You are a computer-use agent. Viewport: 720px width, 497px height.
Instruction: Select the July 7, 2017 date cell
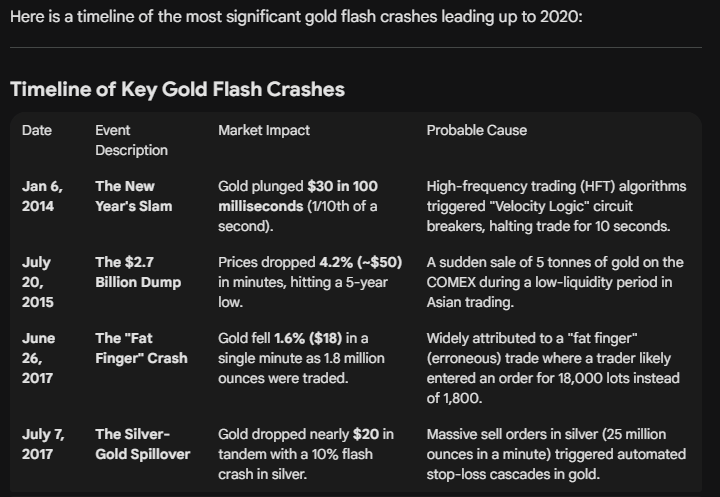41,444
